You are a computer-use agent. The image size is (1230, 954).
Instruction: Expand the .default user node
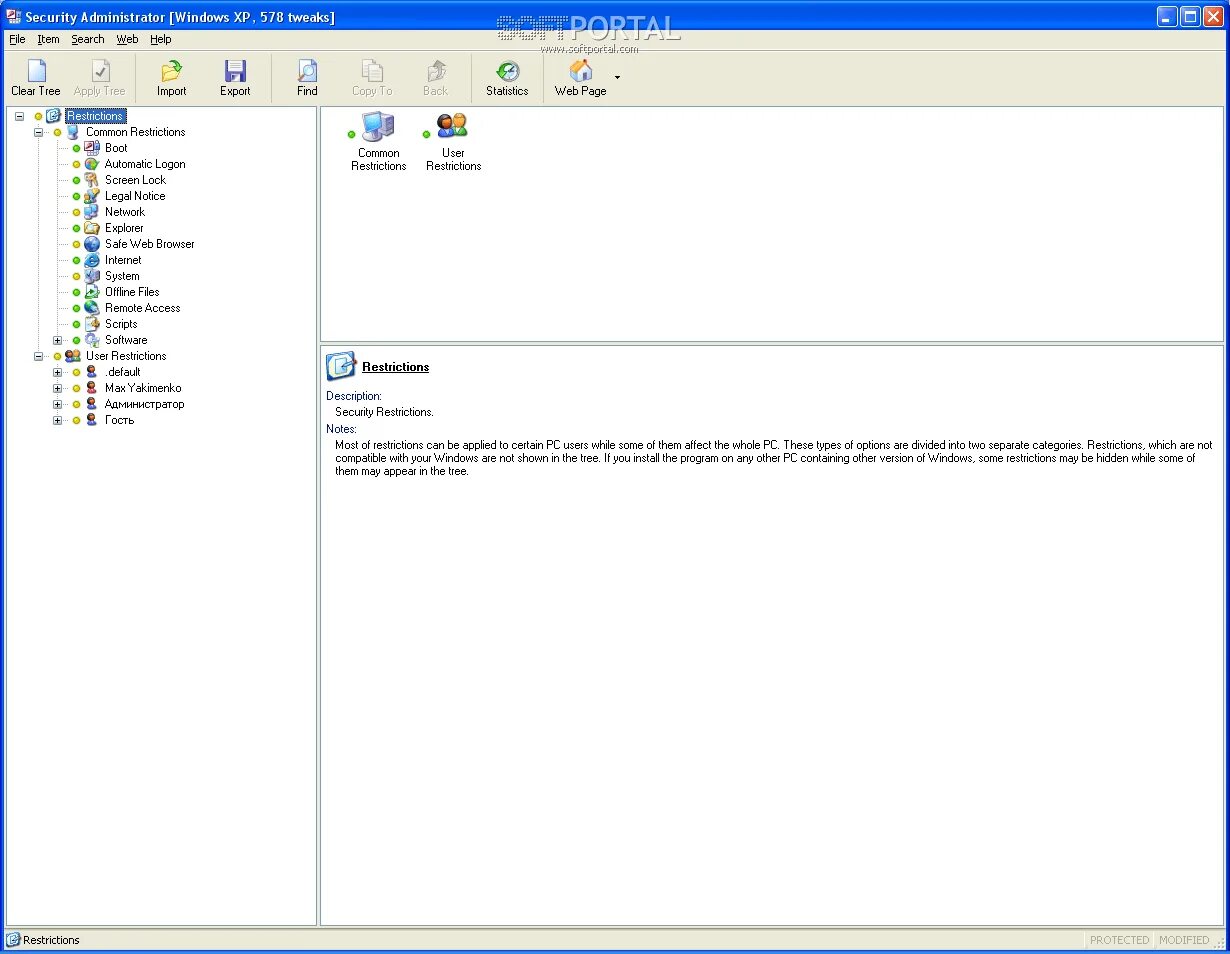[x=57, y=372]
